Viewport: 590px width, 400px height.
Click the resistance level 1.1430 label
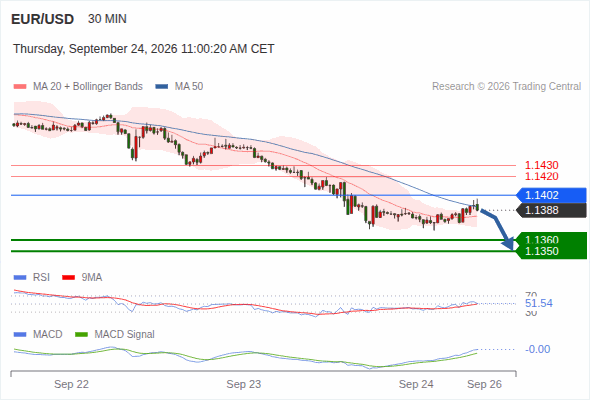(x=541, y=165)
